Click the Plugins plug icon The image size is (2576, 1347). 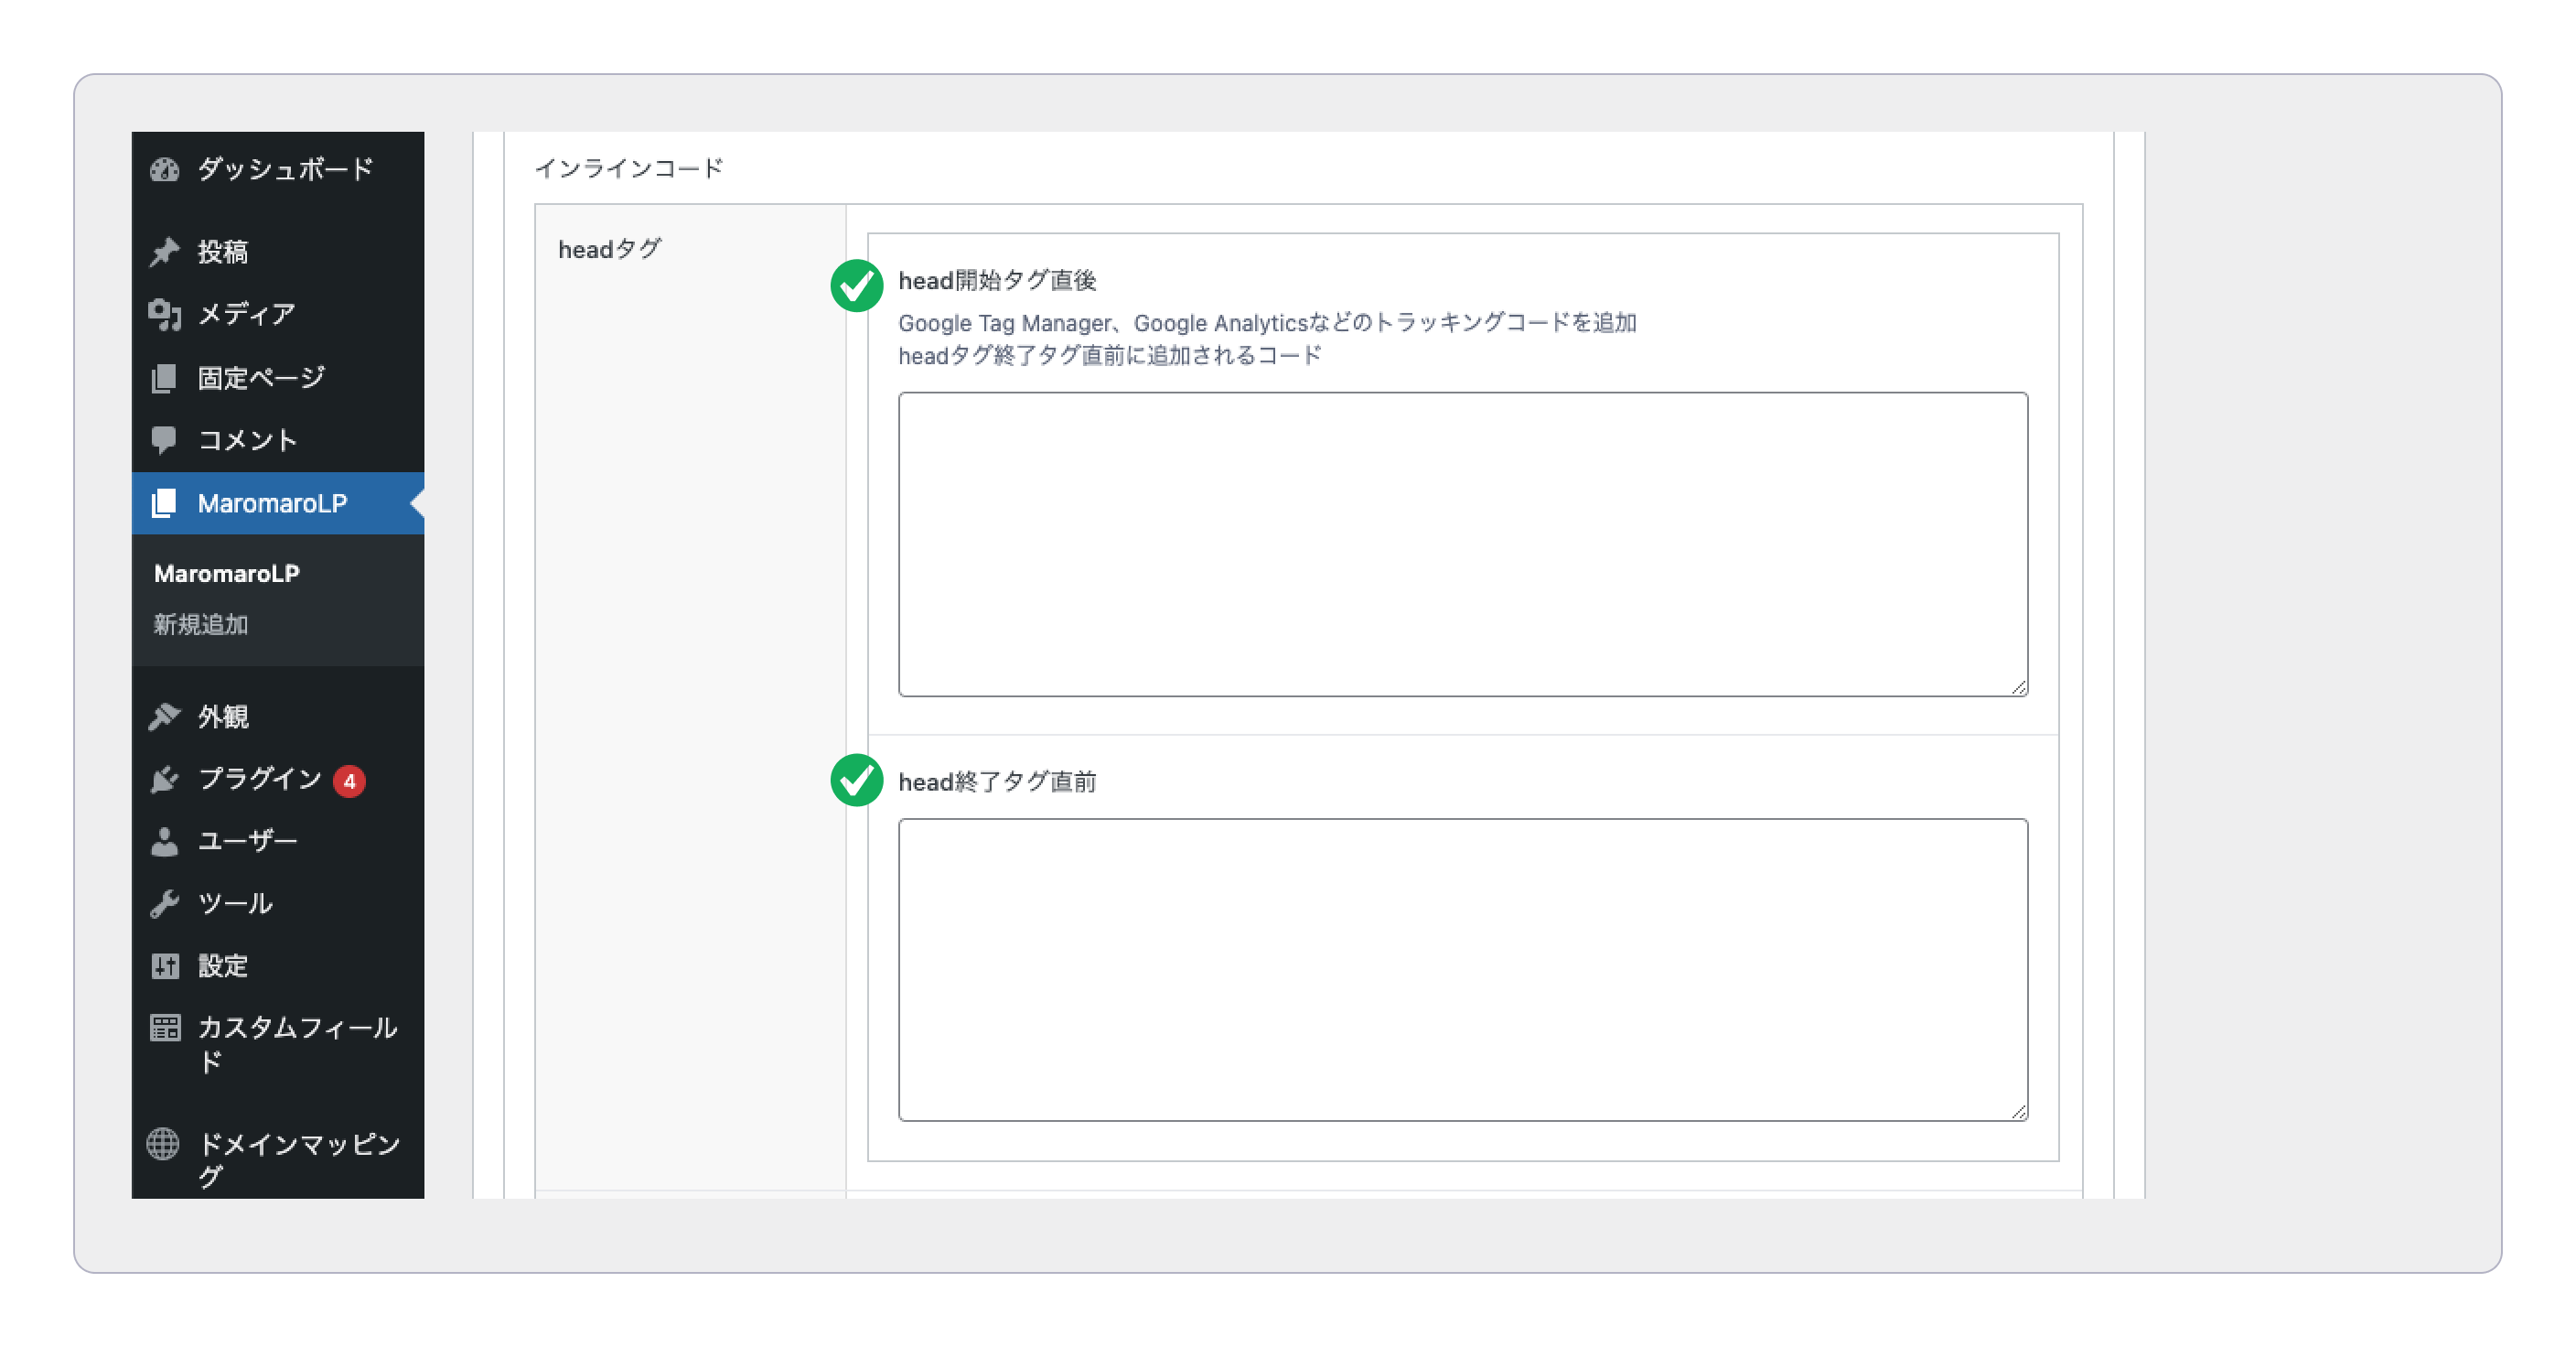[x=164, y=779]
